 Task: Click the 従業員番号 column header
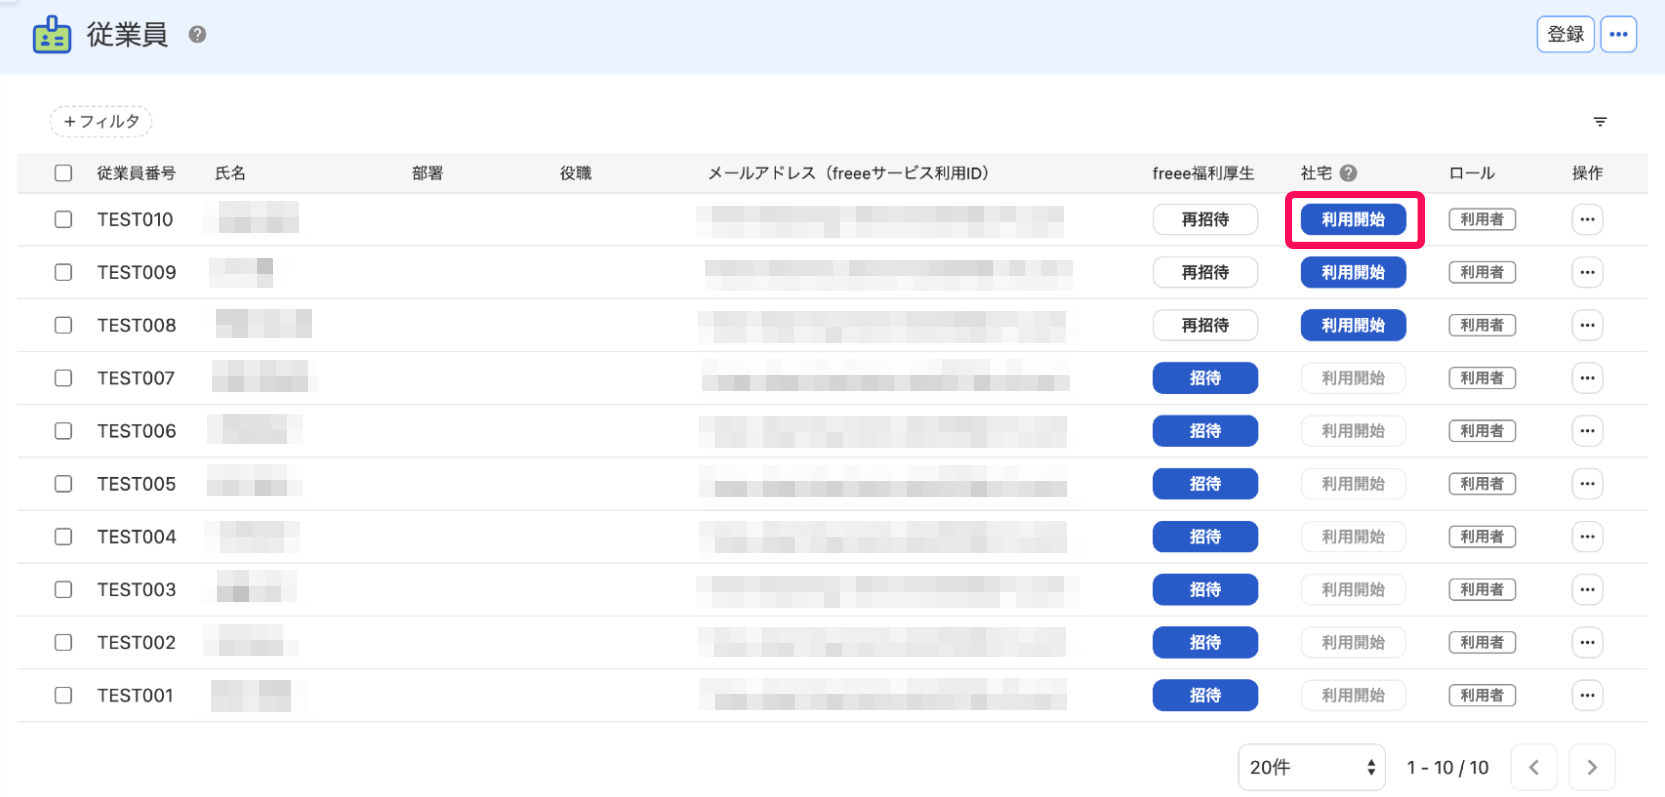pos(136,173)
